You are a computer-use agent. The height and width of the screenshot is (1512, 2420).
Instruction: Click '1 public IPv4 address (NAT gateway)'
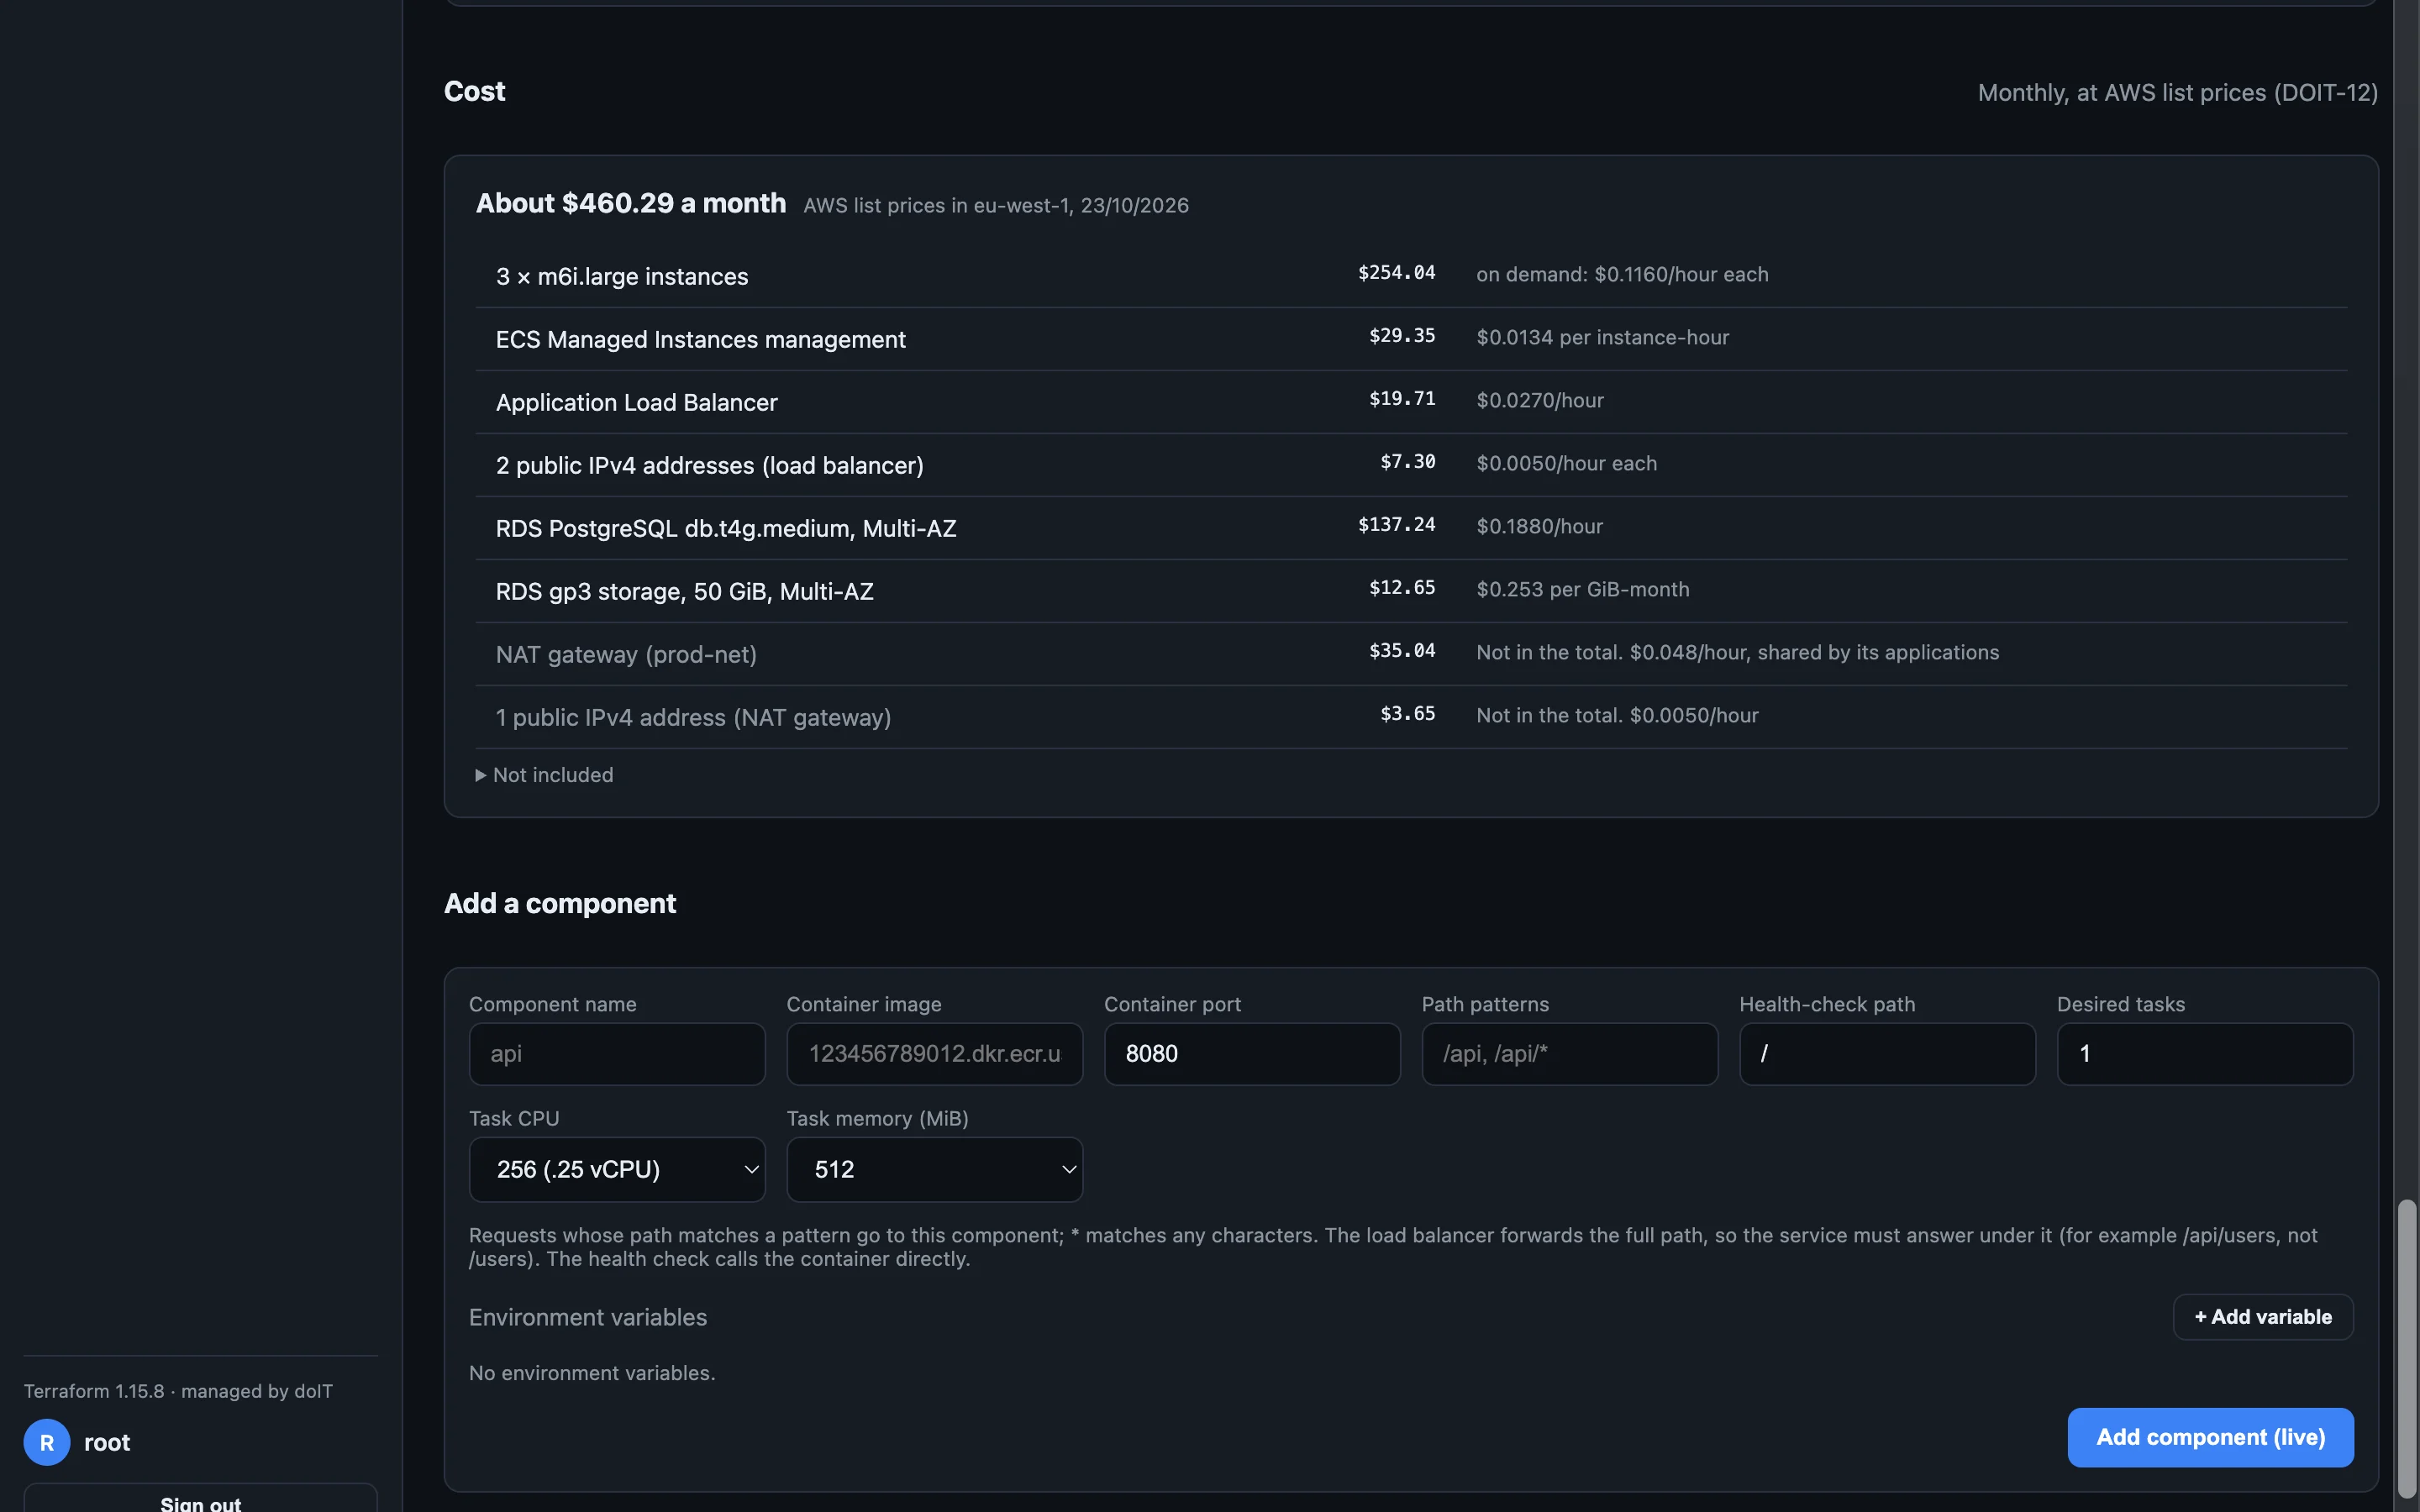point(694,717)
